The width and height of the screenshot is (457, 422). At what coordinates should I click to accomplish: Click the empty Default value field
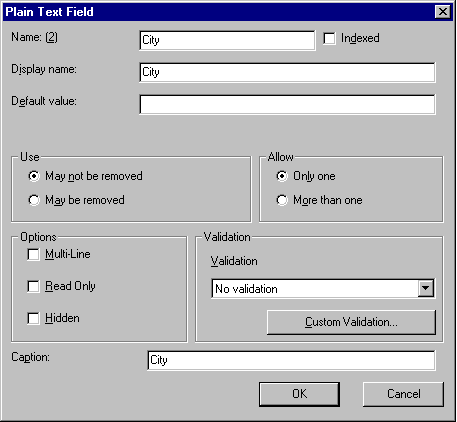[287, 104]
